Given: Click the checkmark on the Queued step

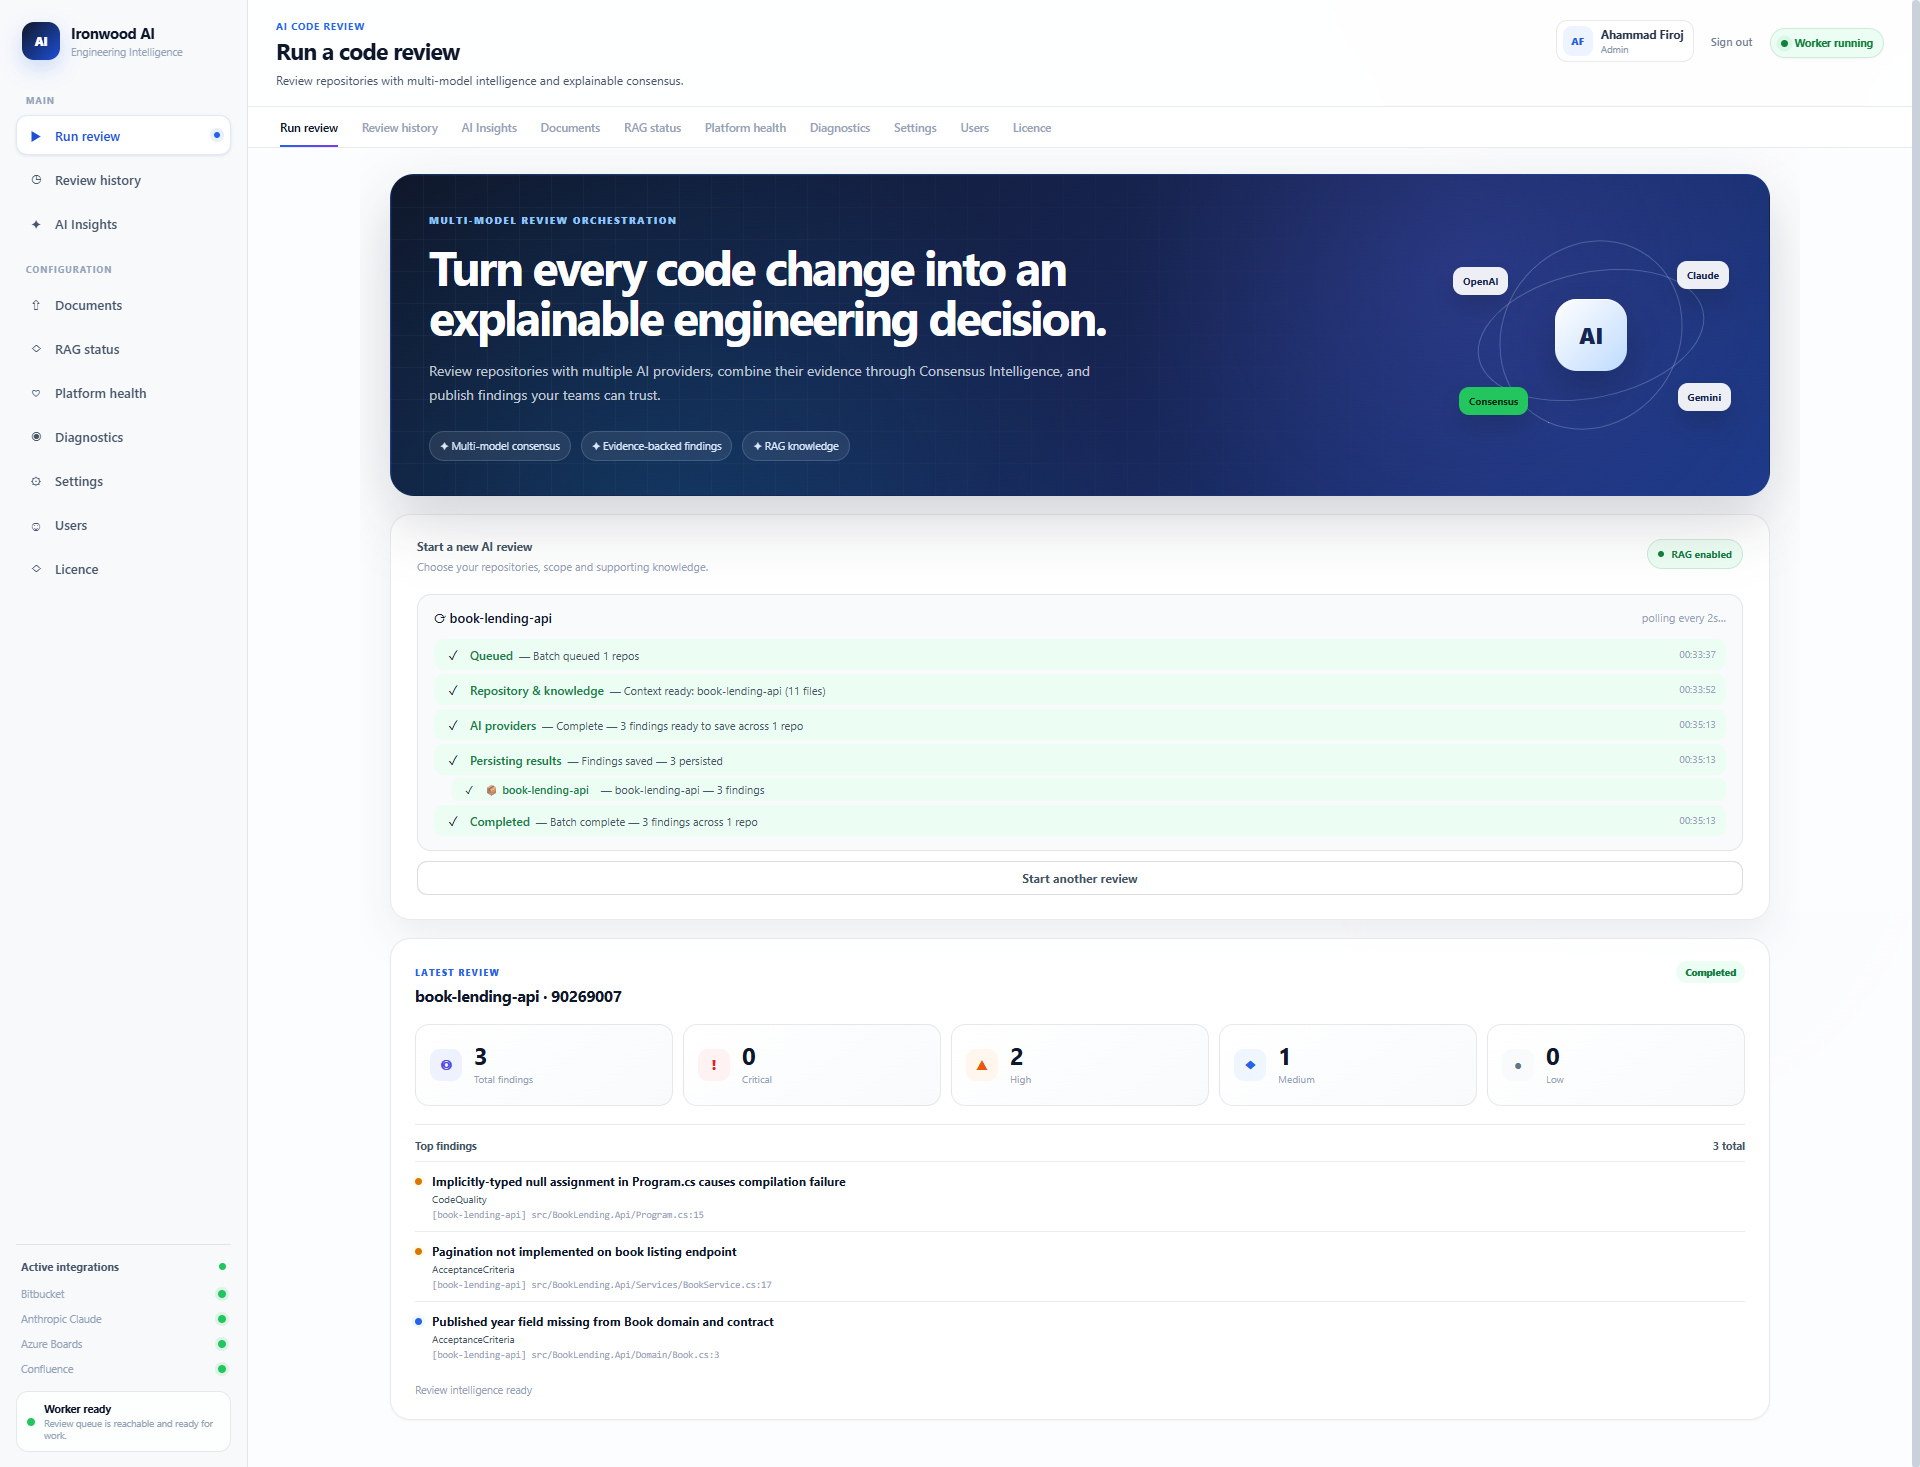Looking at the screenshot, I should pos(453,656).
